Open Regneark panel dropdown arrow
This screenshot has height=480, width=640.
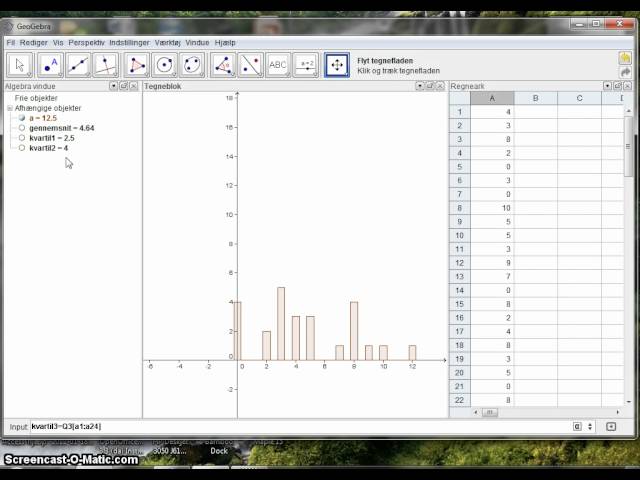[x=607, y=86]
